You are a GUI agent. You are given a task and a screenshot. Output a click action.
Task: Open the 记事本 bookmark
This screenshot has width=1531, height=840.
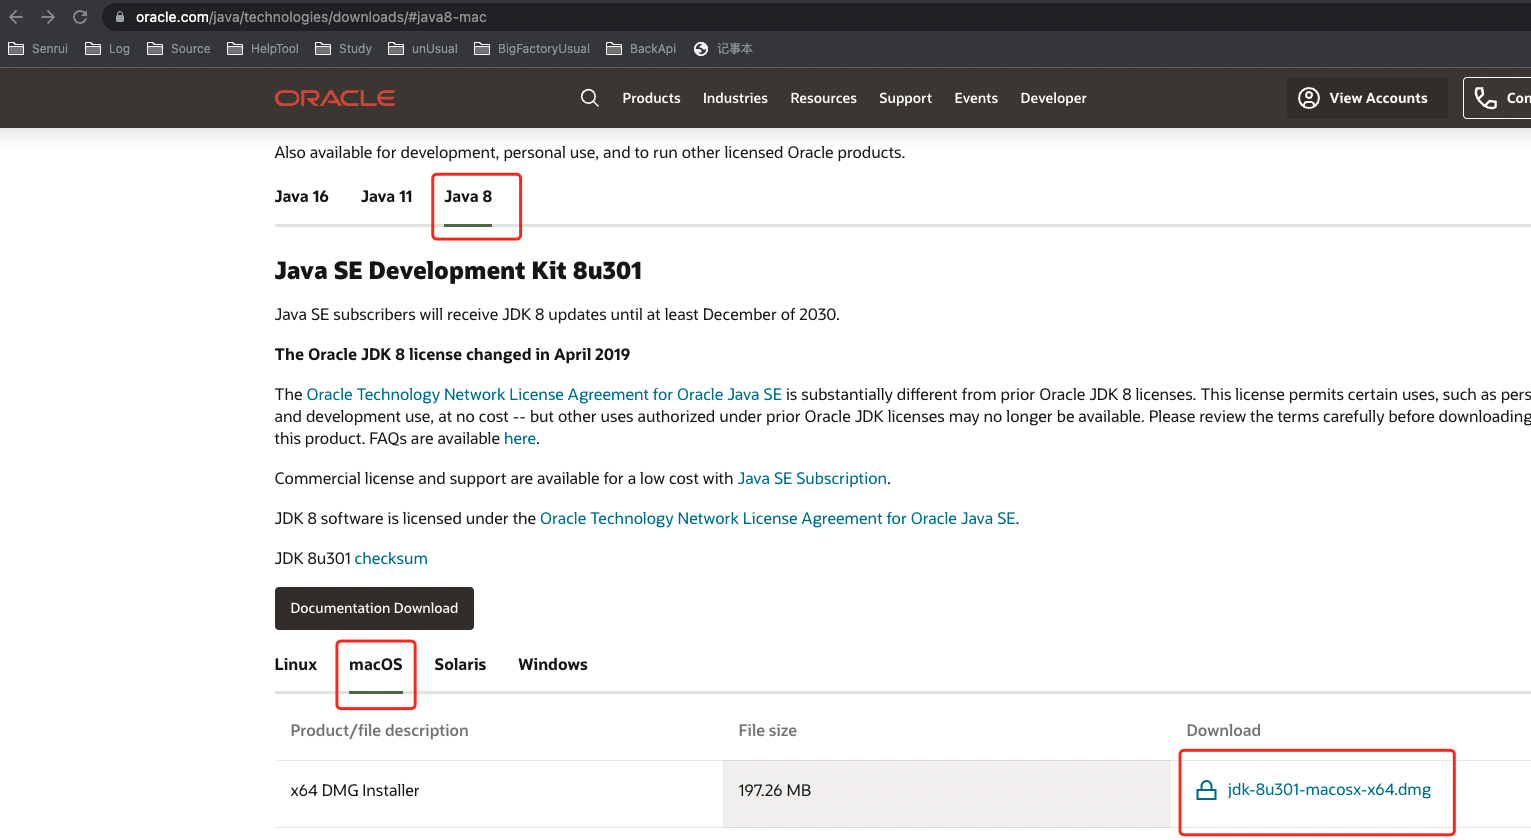(x=723, y=49)
